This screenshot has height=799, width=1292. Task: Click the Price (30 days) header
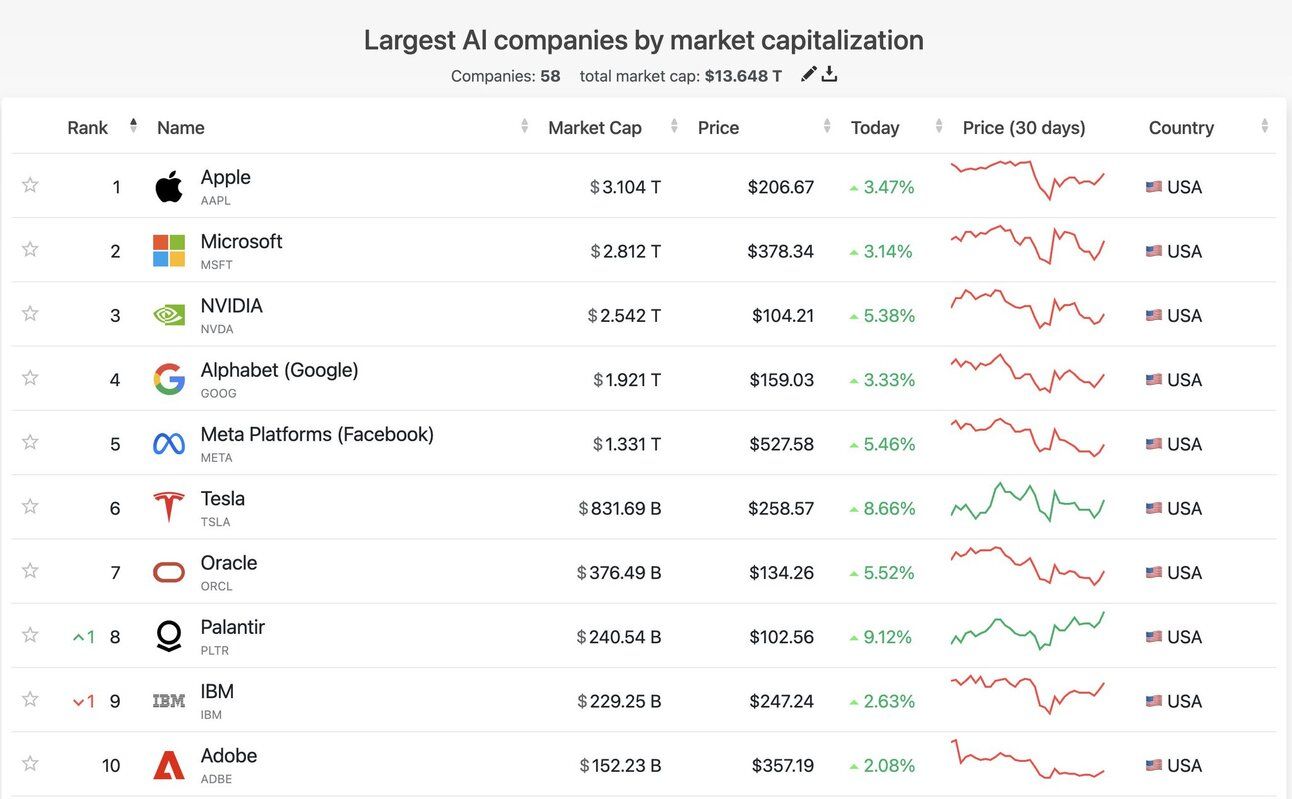click(x=1024, y=128)
